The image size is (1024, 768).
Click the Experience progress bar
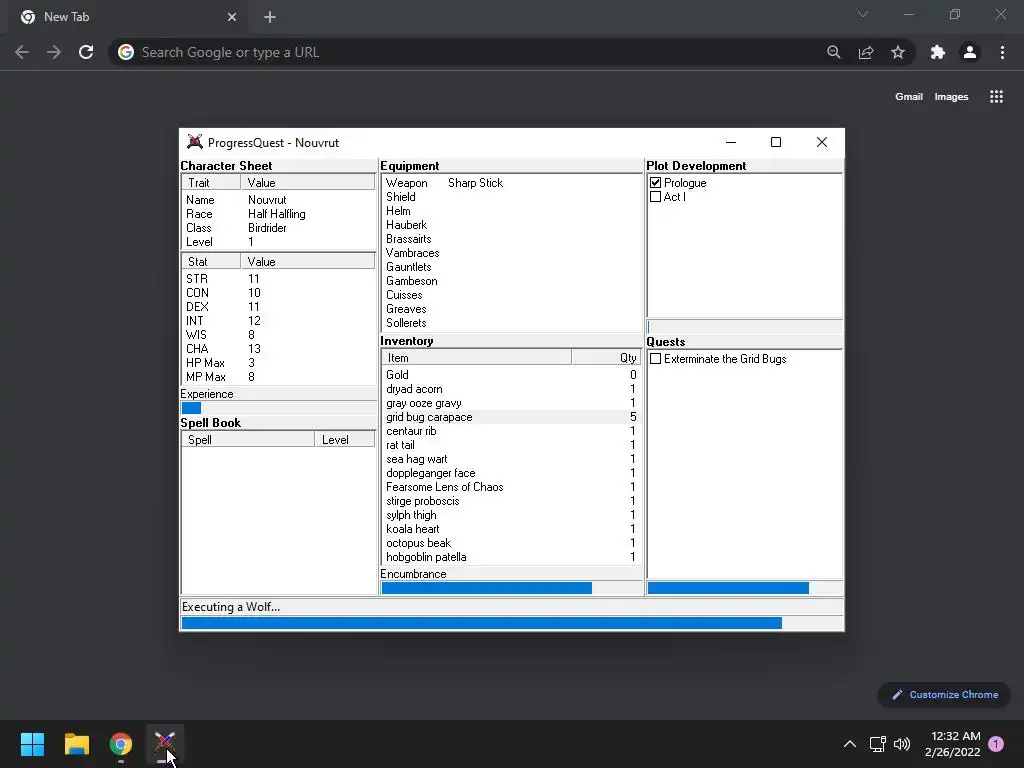(278, 408)
